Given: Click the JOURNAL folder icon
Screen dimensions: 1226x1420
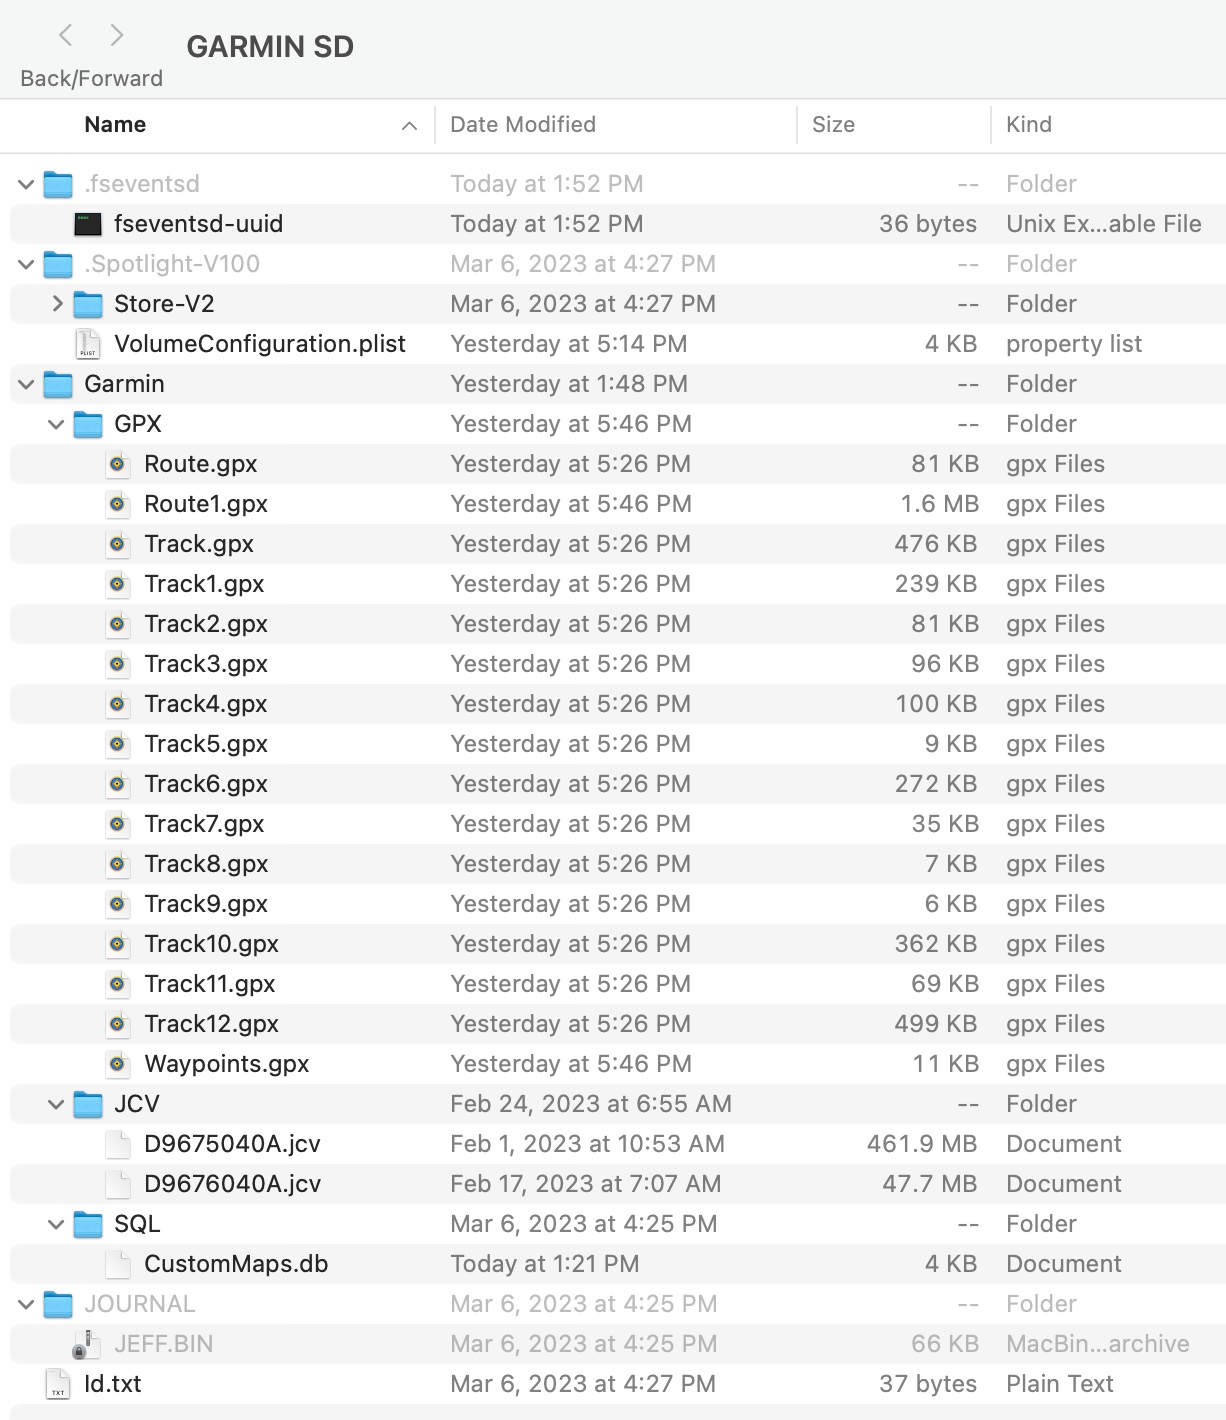Looking at the screenshot, I should coord(58,1304).
